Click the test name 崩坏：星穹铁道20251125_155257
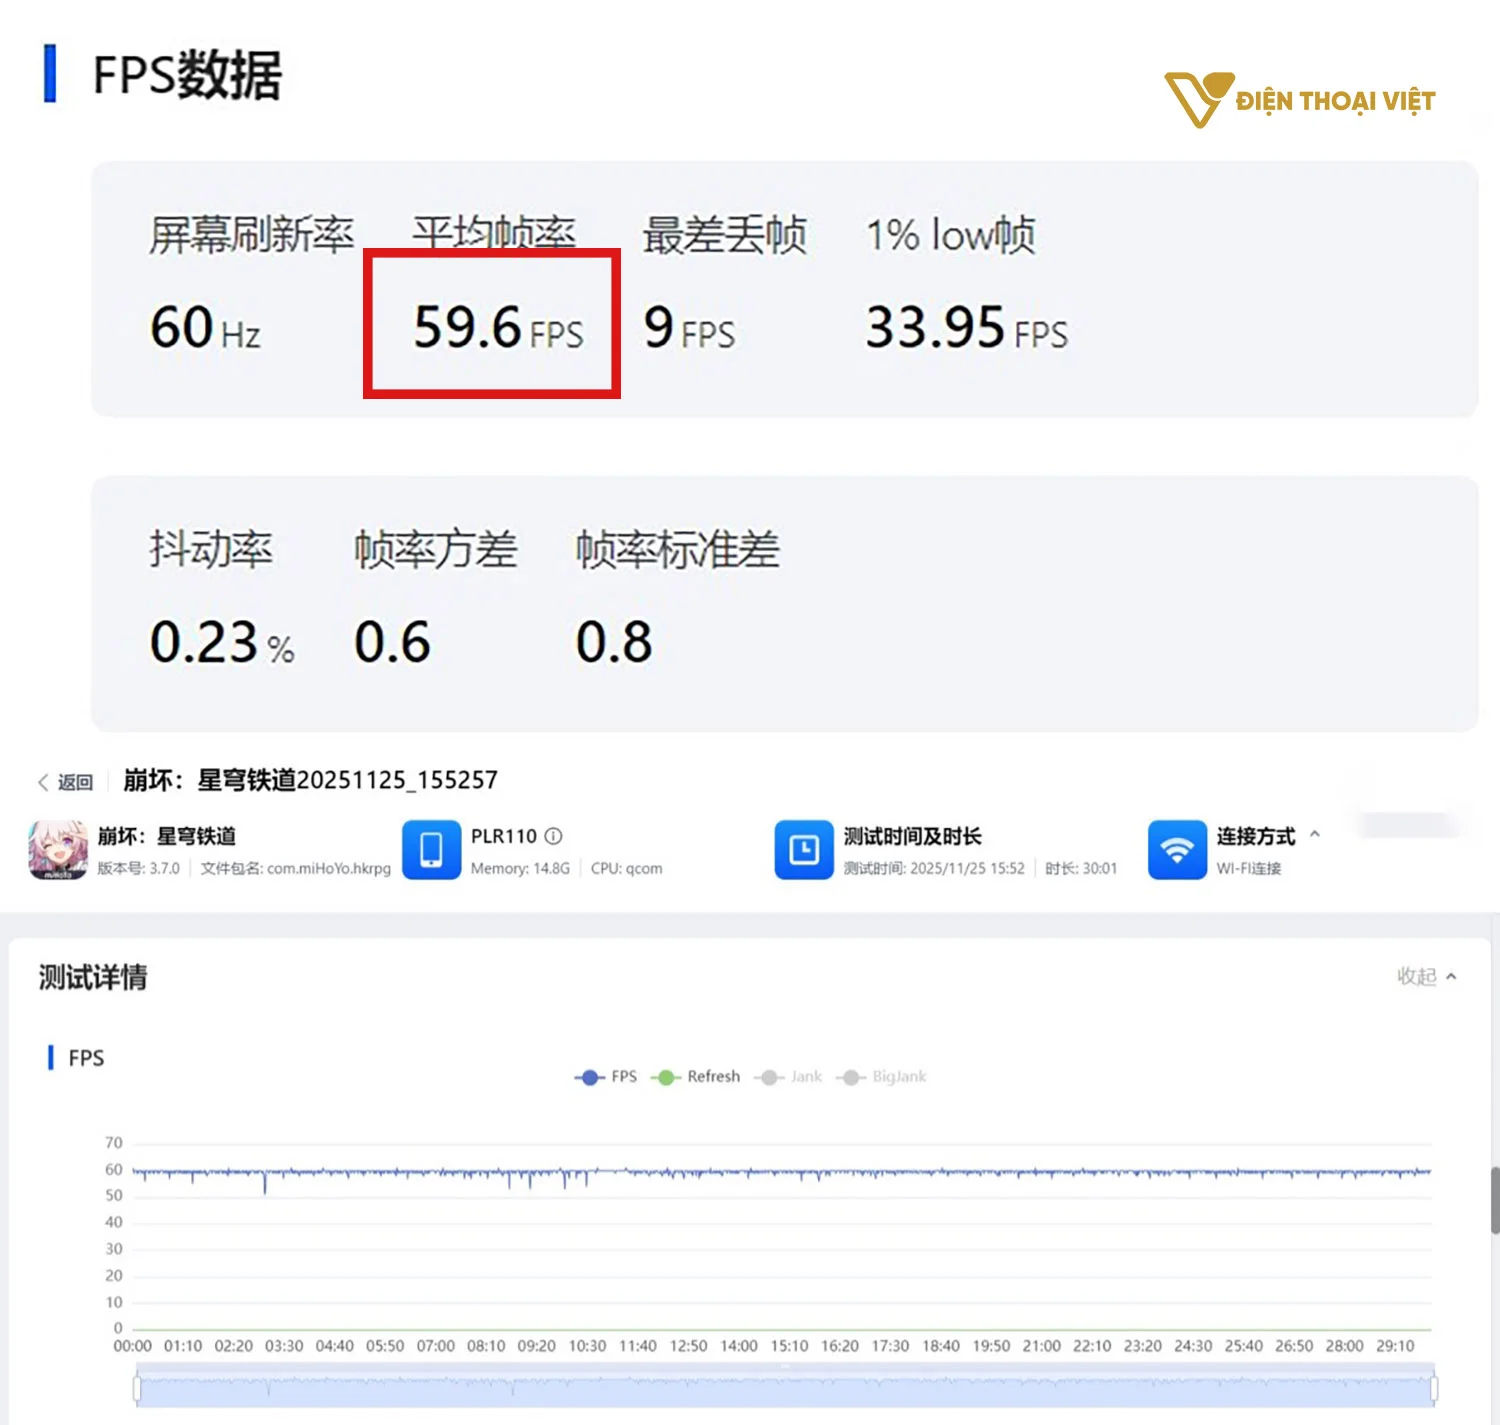 (x=310, y=780)
